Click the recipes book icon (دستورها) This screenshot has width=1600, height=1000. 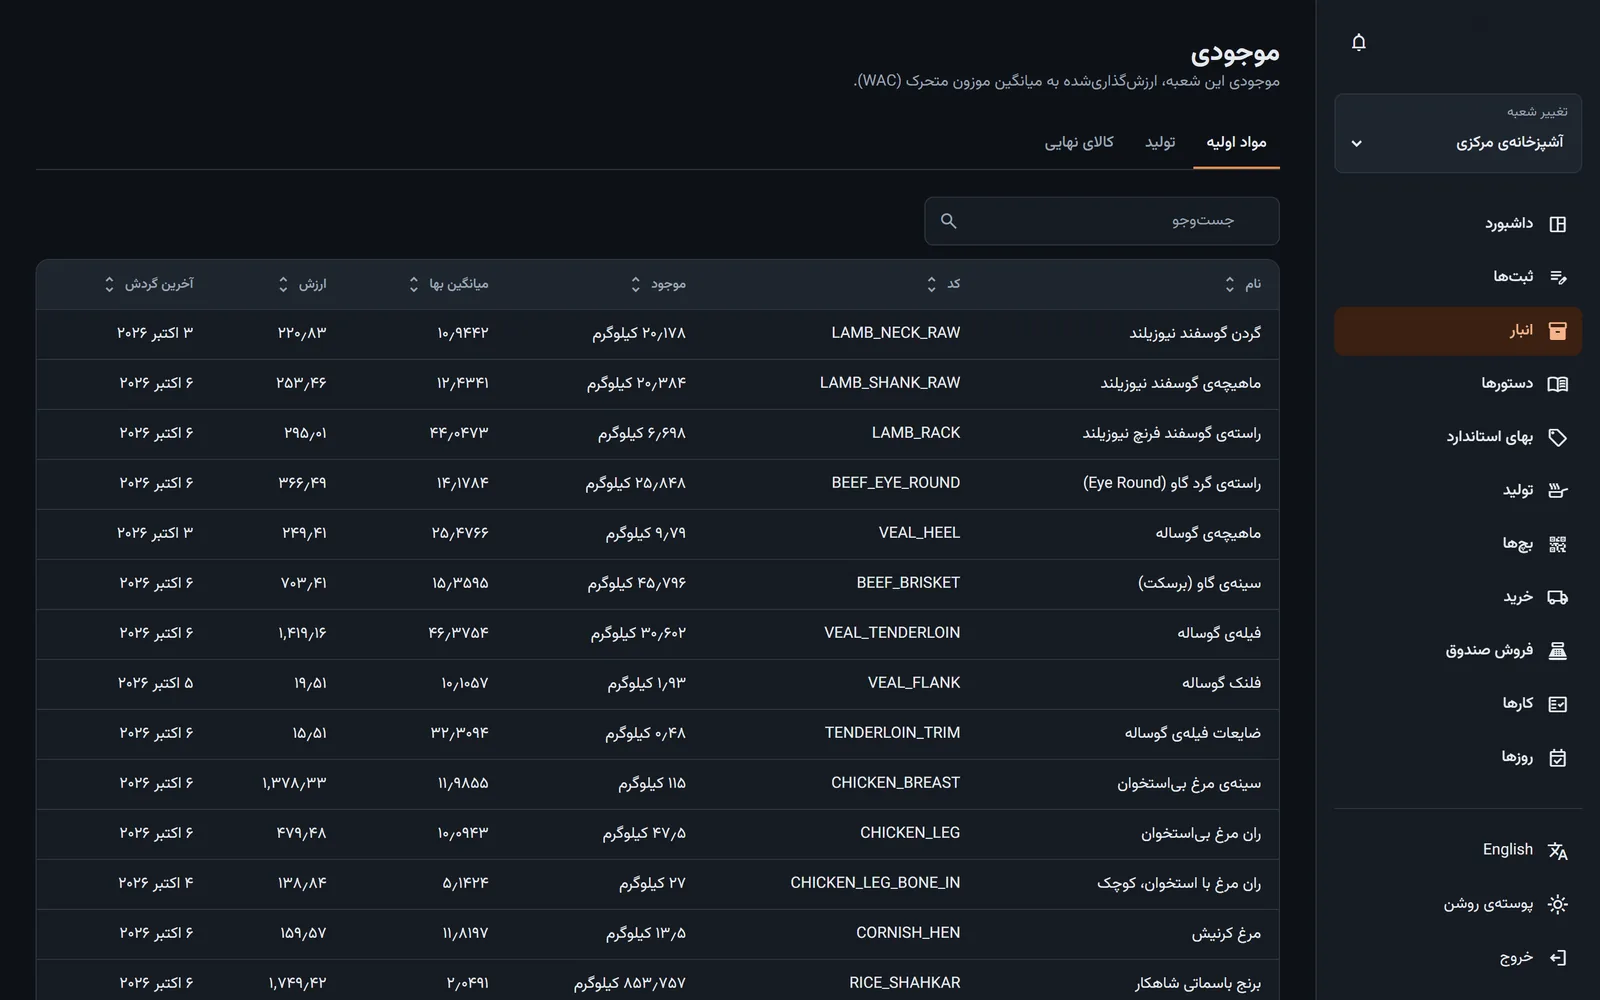[1557, 384]
